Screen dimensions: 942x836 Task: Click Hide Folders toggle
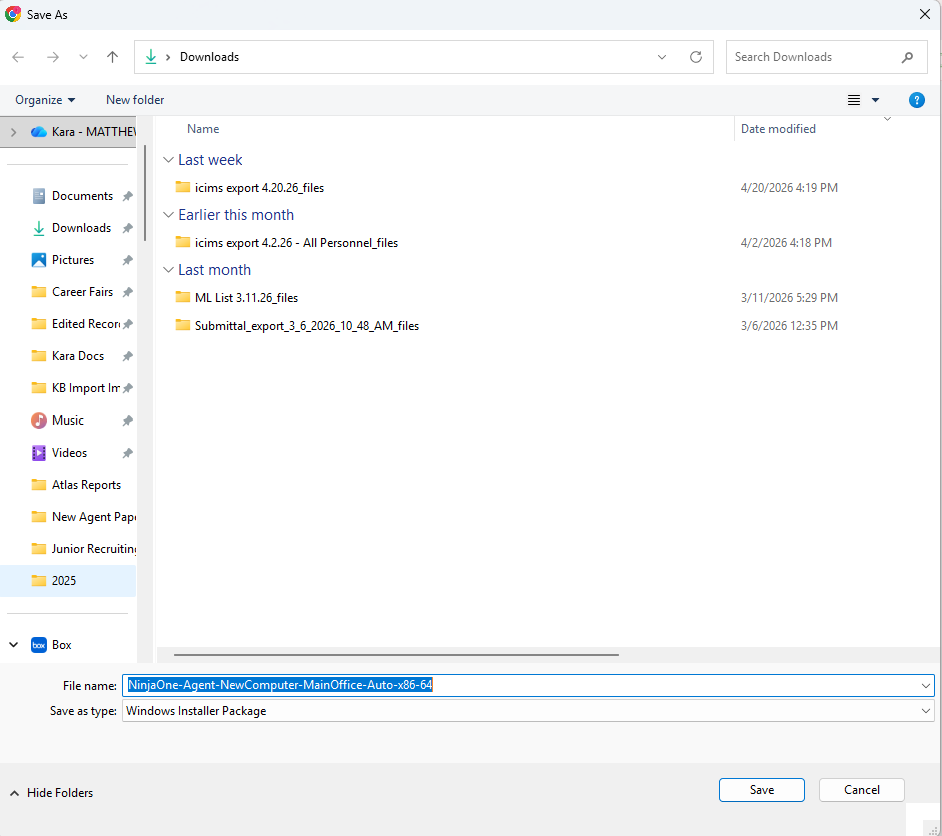pos(52,793)
